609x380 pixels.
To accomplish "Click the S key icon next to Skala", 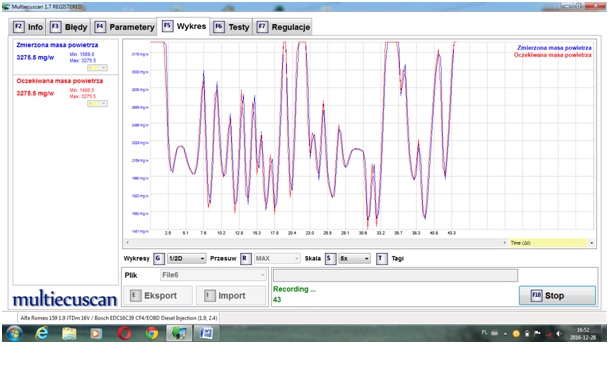I will 330,258.
